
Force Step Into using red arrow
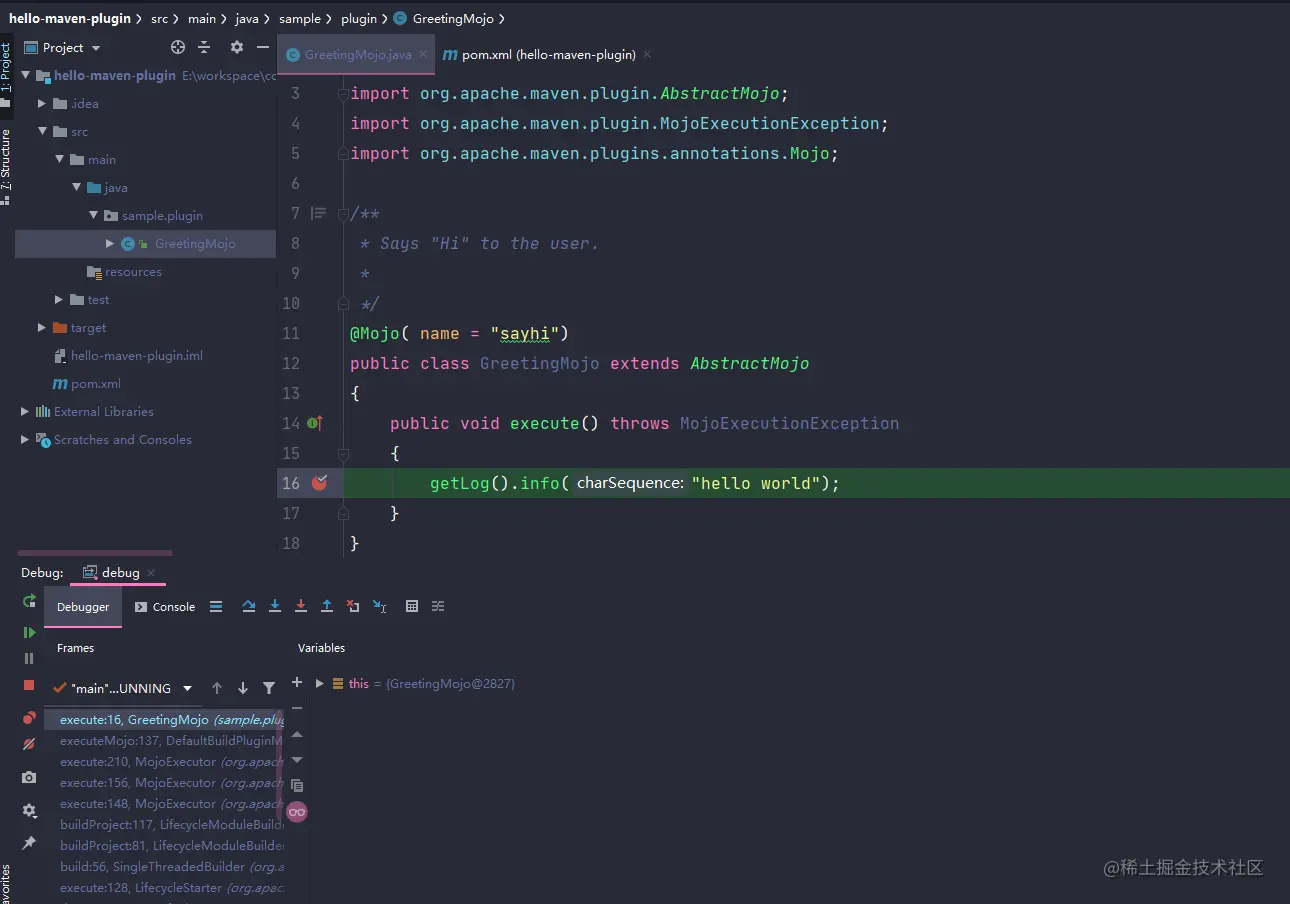301,606
